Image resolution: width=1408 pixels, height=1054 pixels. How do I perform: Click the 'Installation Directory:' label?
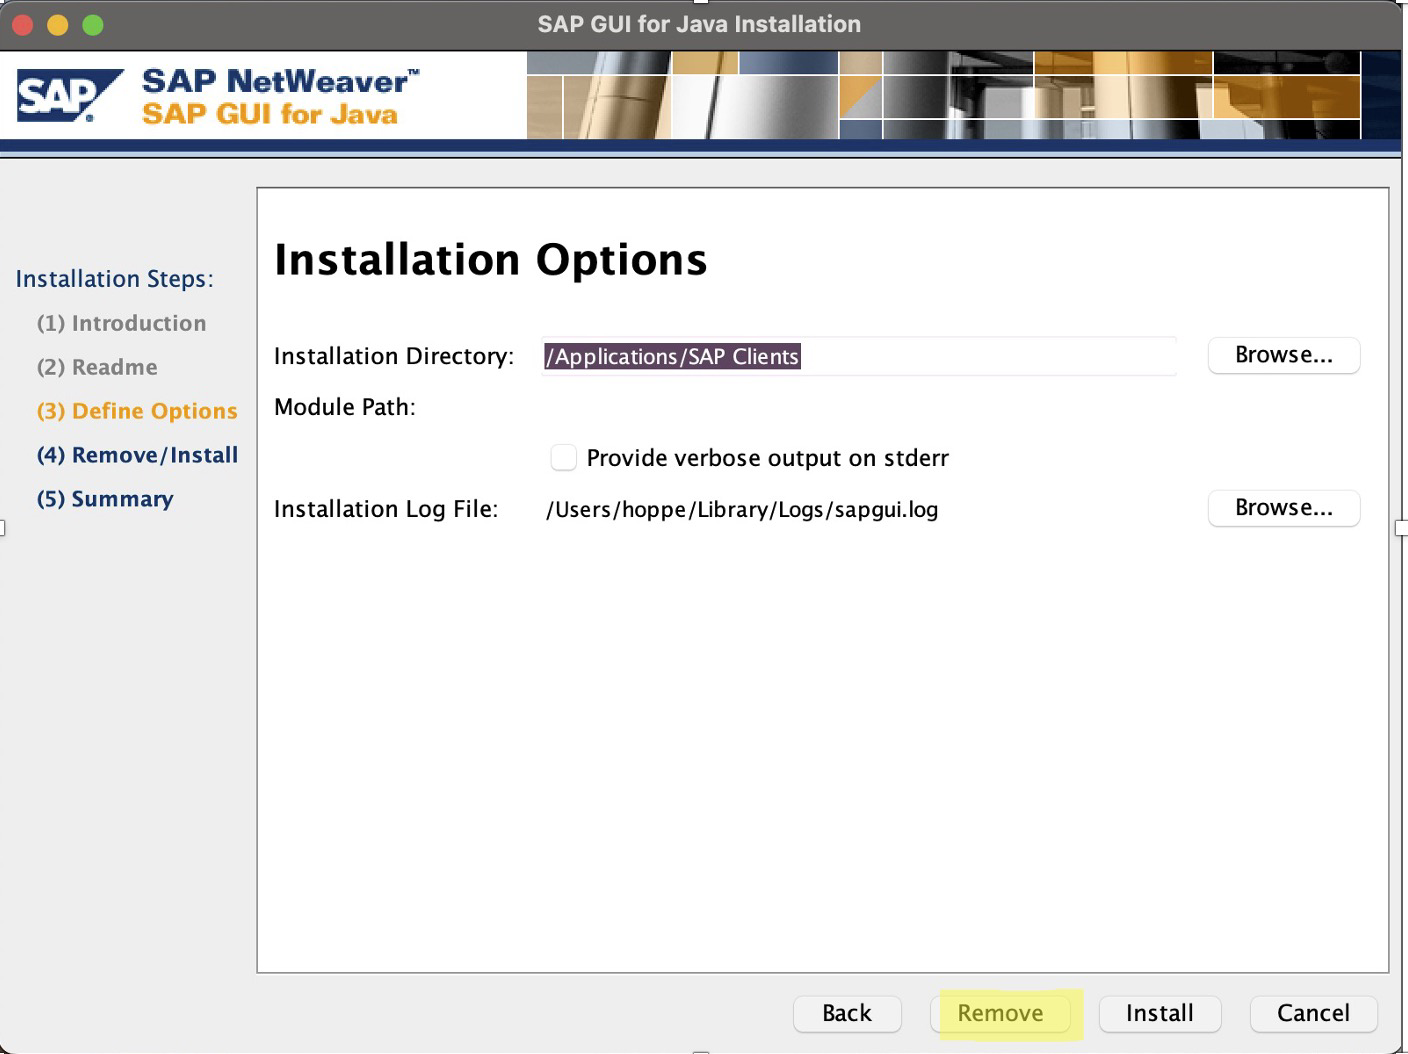click(394, 356)
